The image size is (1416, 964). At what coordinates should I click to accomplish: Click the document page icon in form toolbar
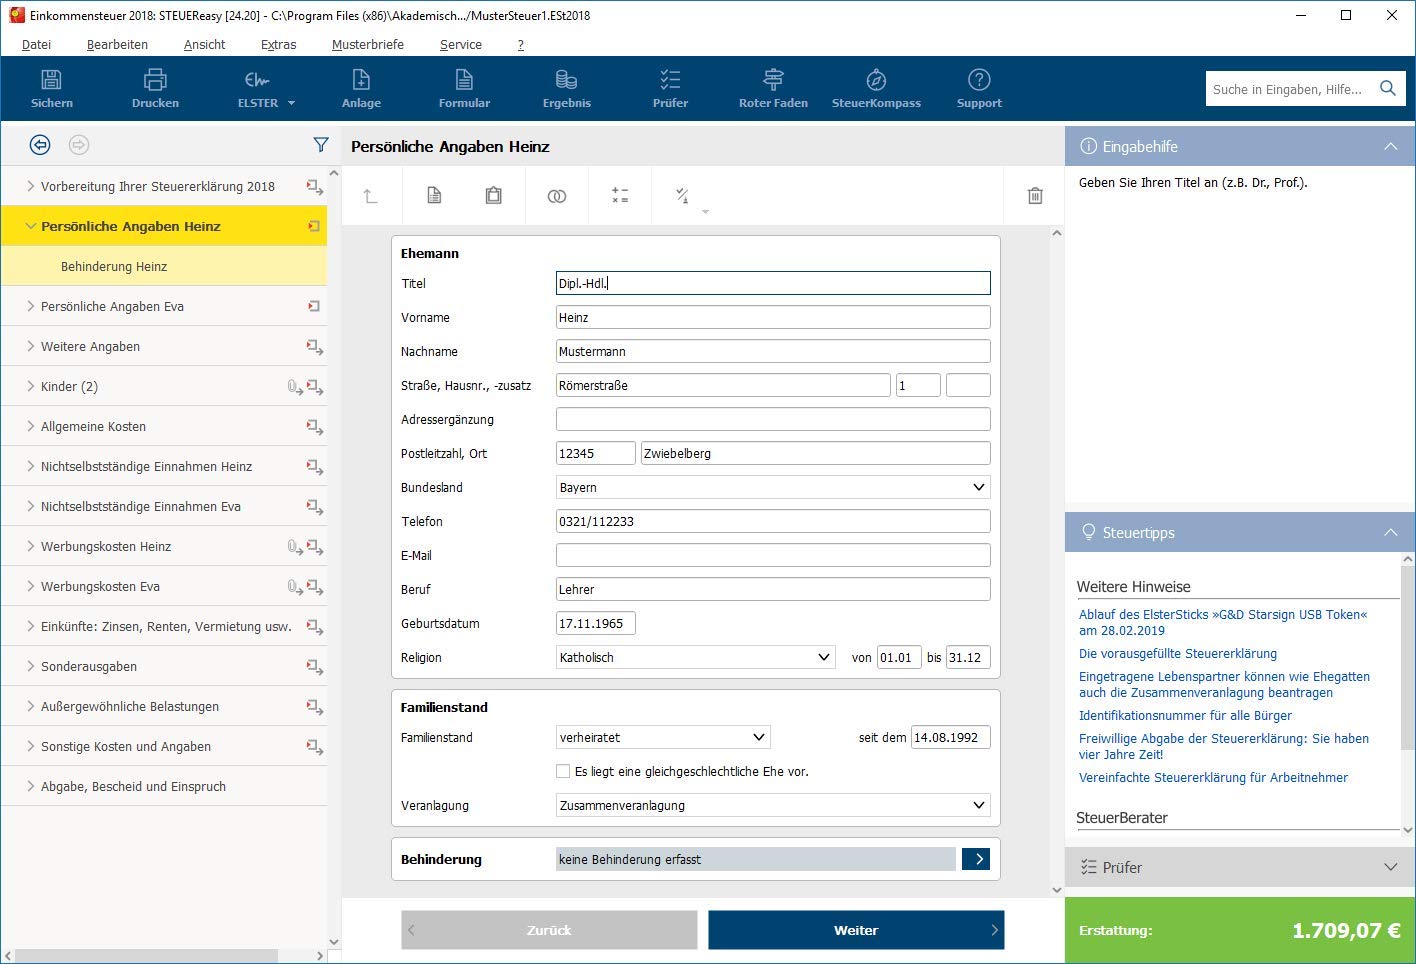coord(434,196)
